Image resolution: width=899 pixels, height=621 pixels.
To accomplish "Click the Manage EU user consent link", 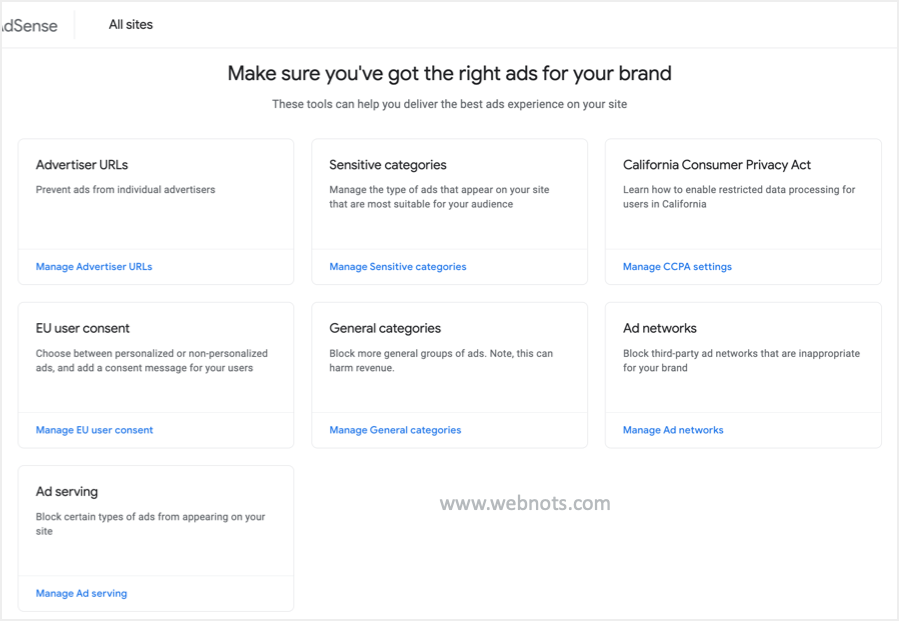I will [95, 430].
